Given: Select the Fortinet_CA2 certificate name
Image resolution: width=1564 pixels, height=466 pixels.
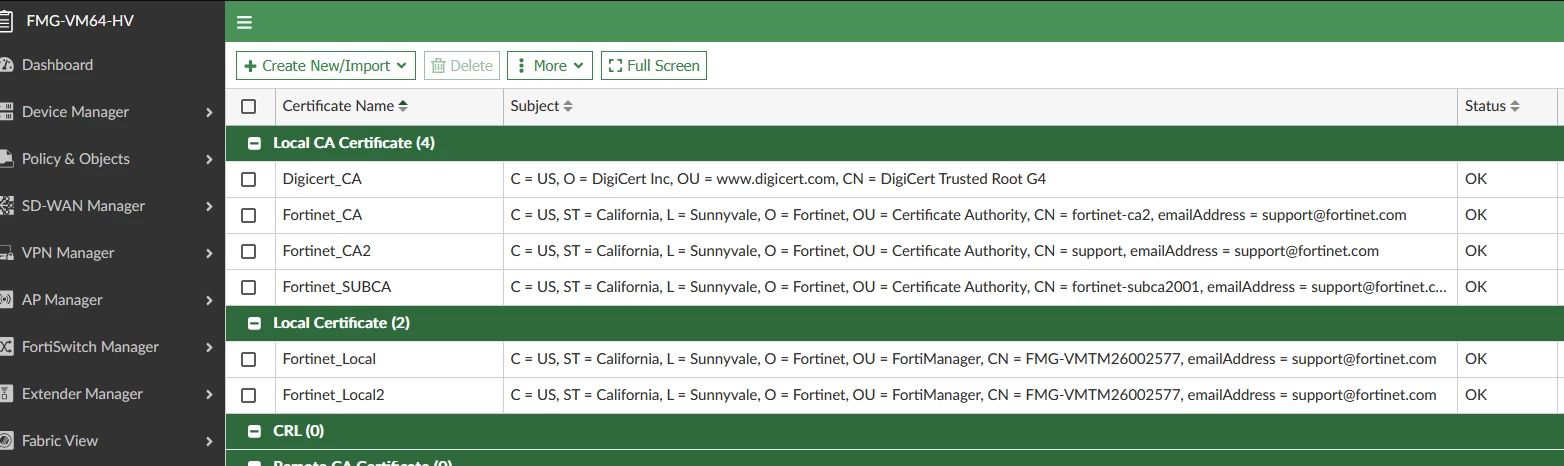Looking at the screenshot, I should click(x=327, y=251).
